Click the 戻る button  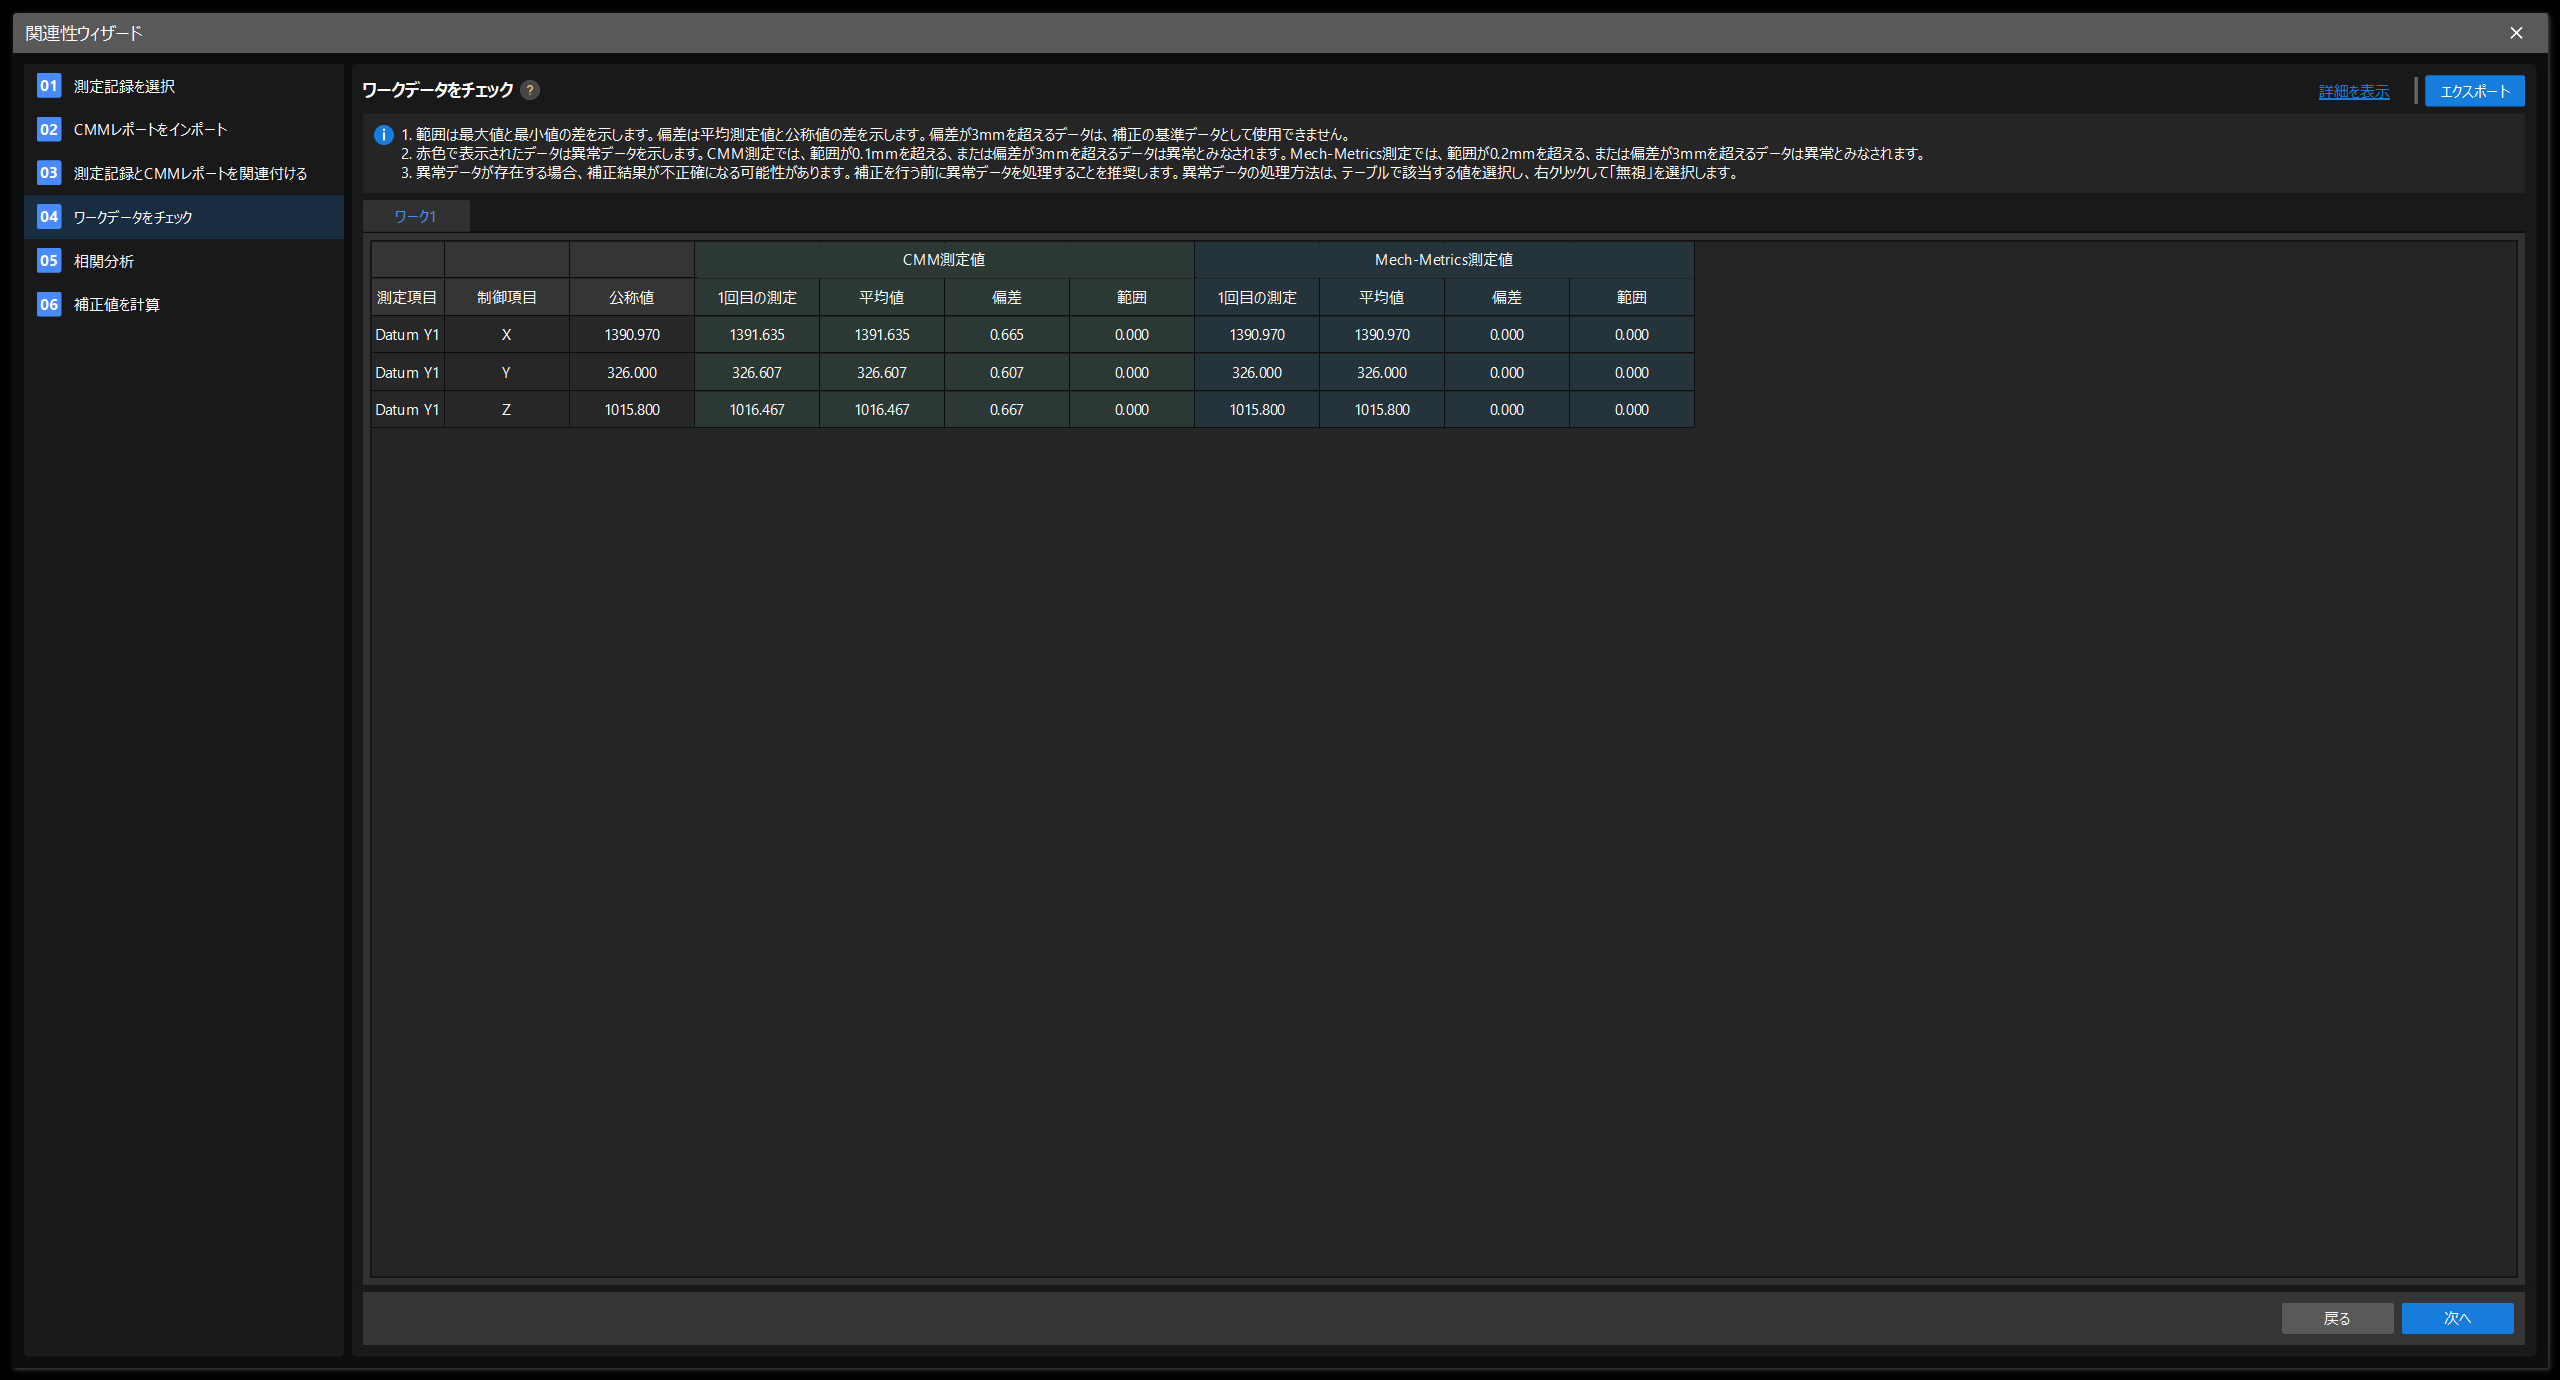pos(2337,1318)
